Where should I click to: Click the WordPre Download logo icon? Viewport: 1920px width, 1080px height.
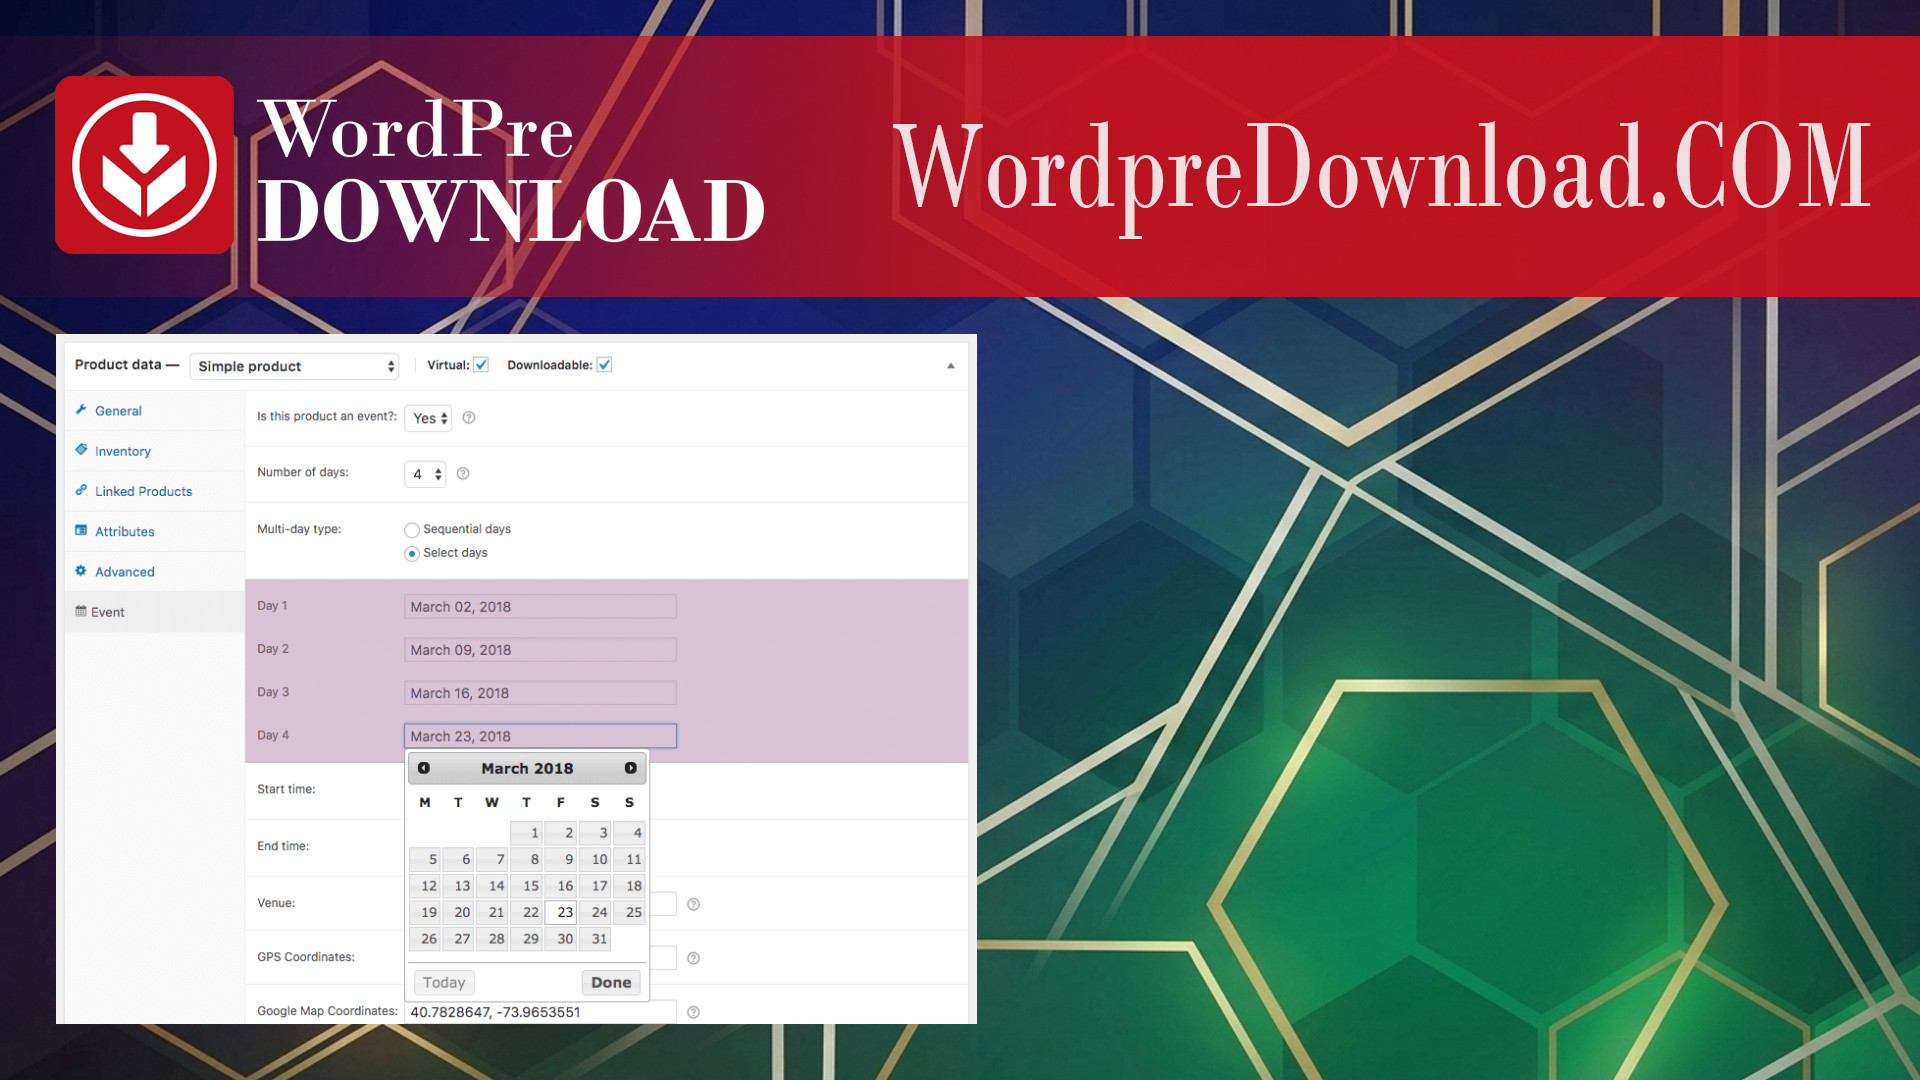point(145,165)
